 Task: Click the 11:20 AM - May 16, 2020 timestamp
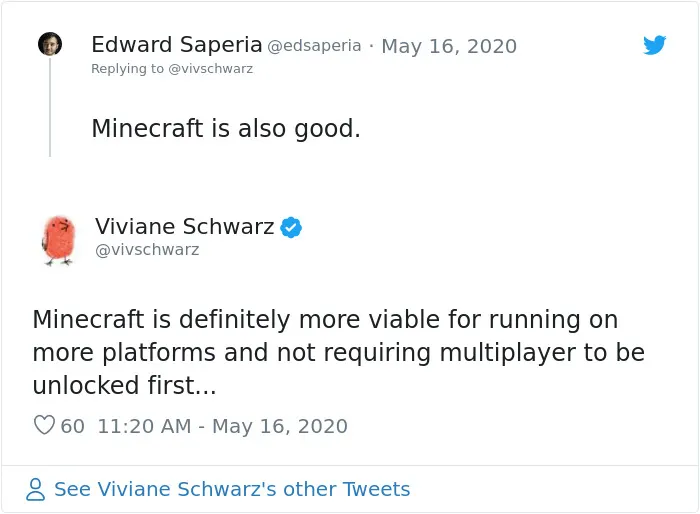coord(223,426)
